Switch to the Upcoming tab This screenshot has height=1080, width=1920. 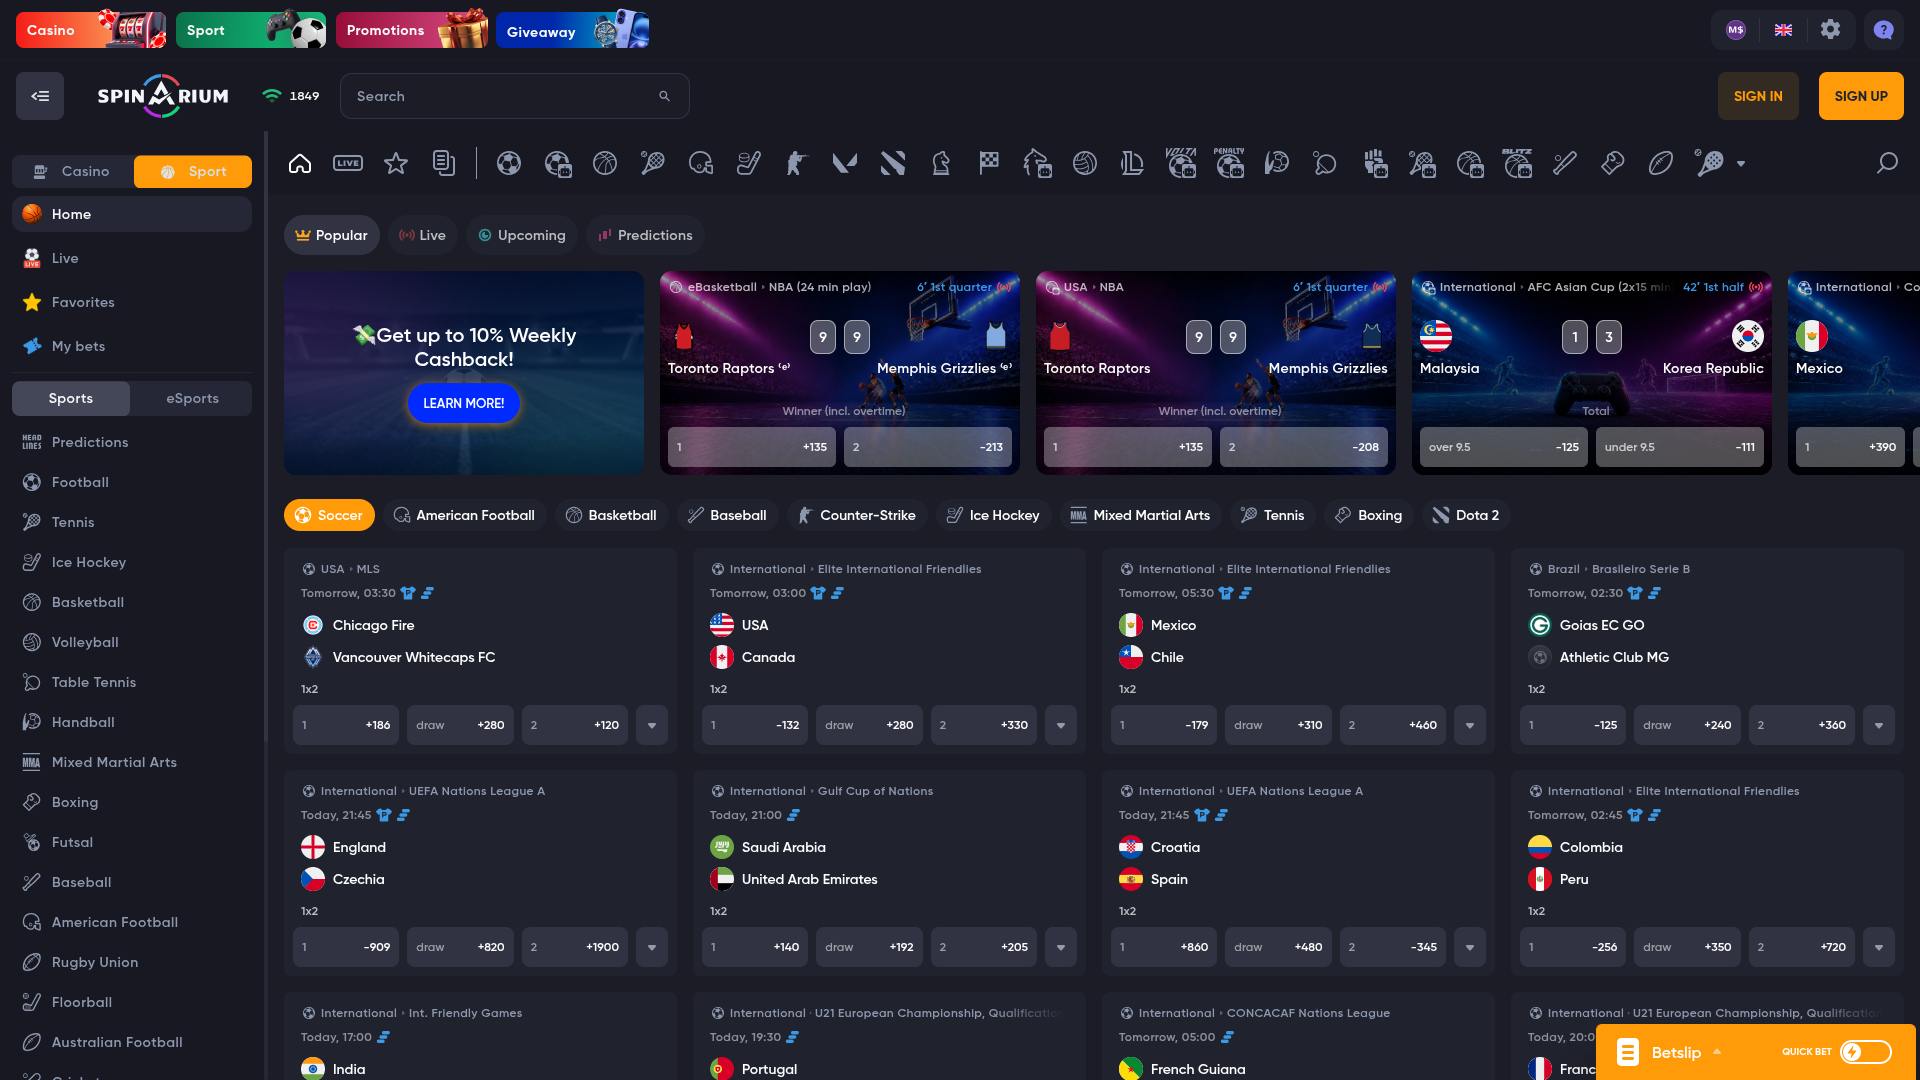click(x=522, y=235)
